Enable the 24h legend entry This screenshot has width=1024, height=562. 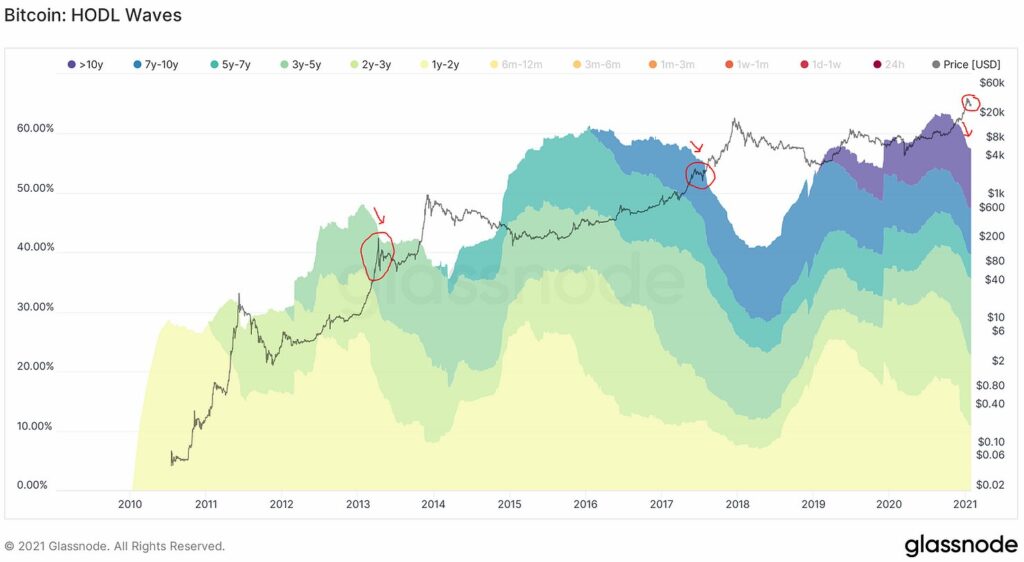[889, 65]
